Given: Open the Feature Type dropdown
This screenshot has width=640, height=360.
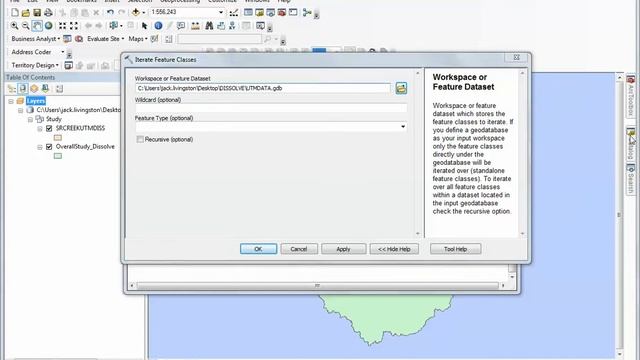Looking at the screenshot, I should pyautogui.click(x=403, y=127).
